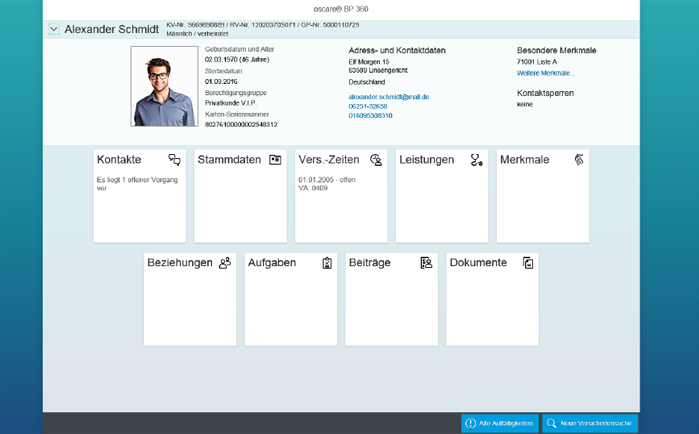Click the Aufgaben clipboard icon
Screen dimensions: 699x434
[326, 263]
